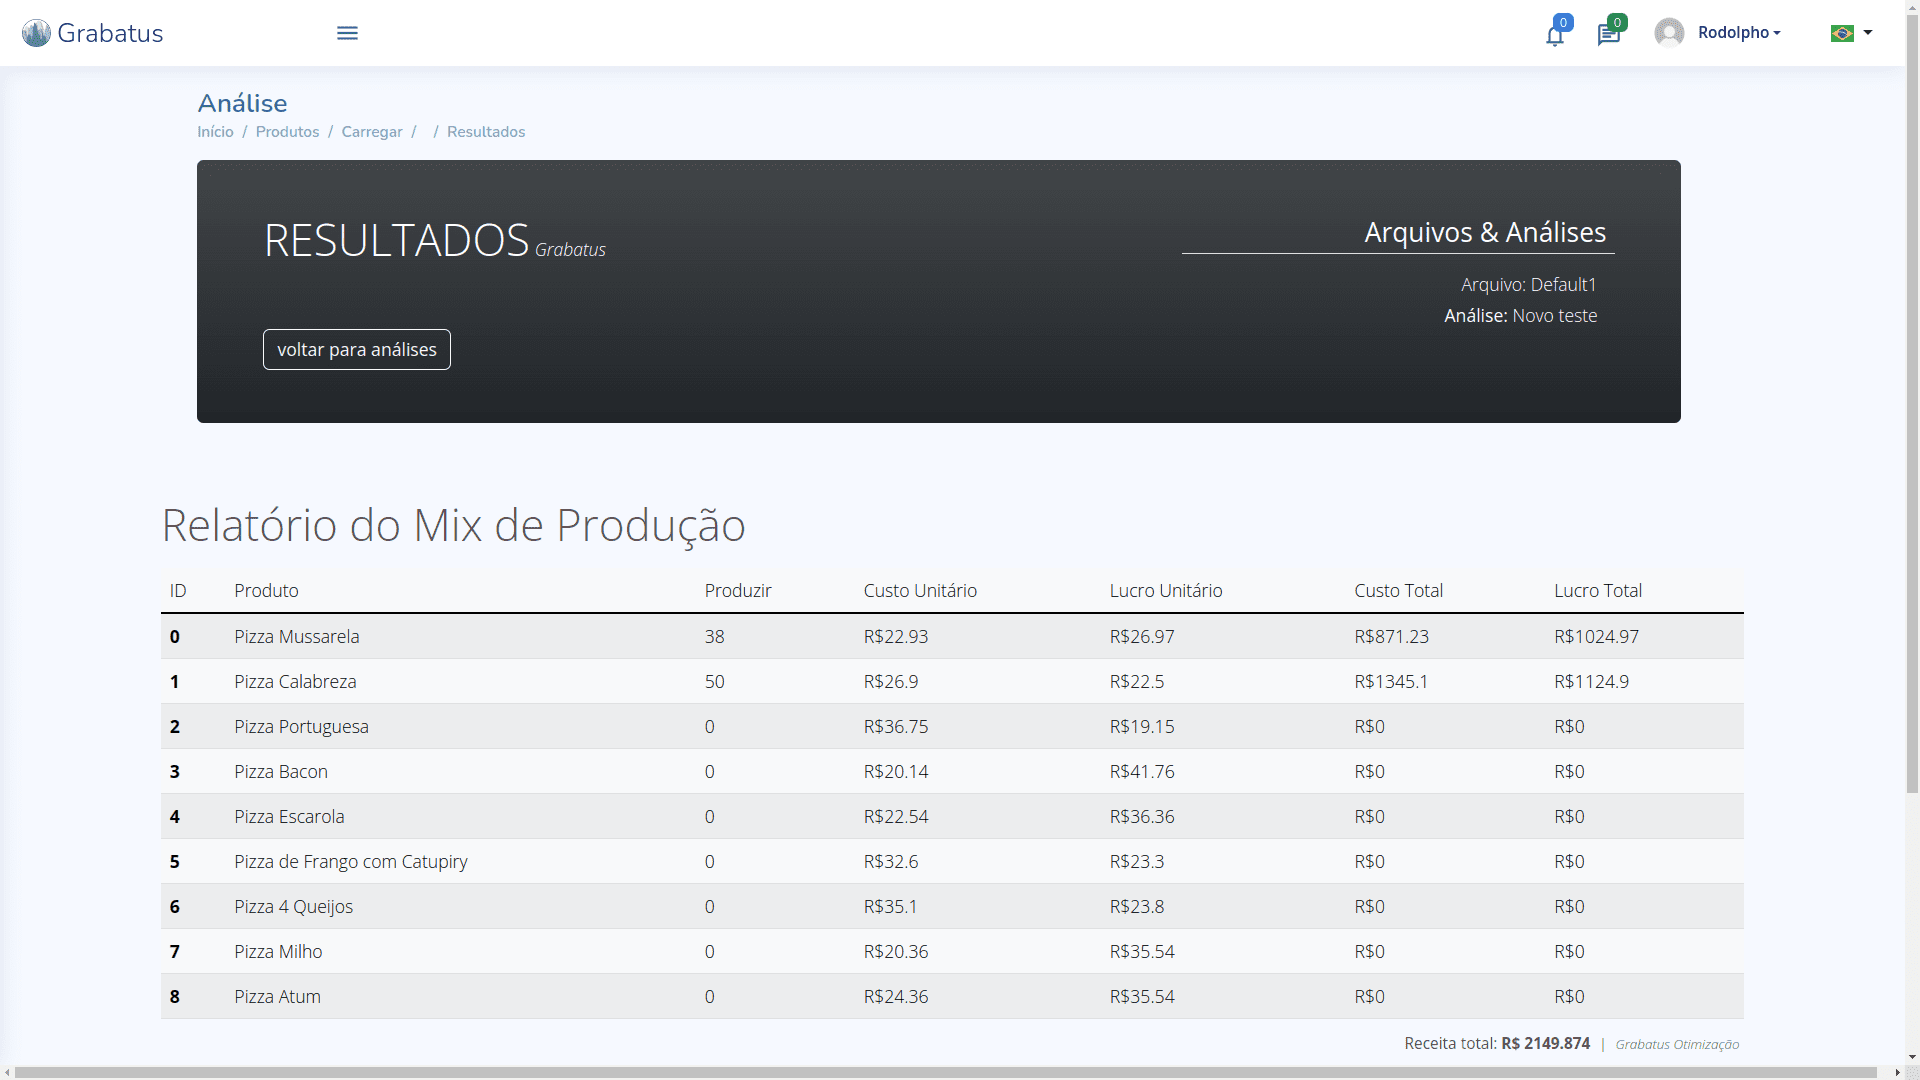Open the Produtos breadcrumb link
This screenshot has width=1920, height=1080.
click(x=287, y=132)
